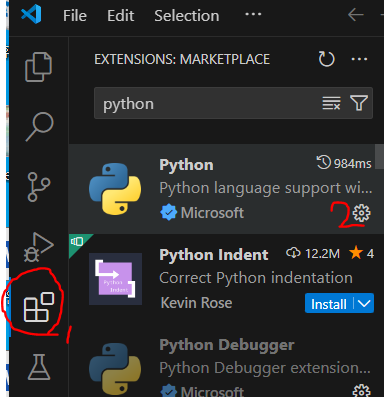Screen dimensions: 384x397
Task: Click the Python Debugger extension logo
Action: [x=115, y=369]
